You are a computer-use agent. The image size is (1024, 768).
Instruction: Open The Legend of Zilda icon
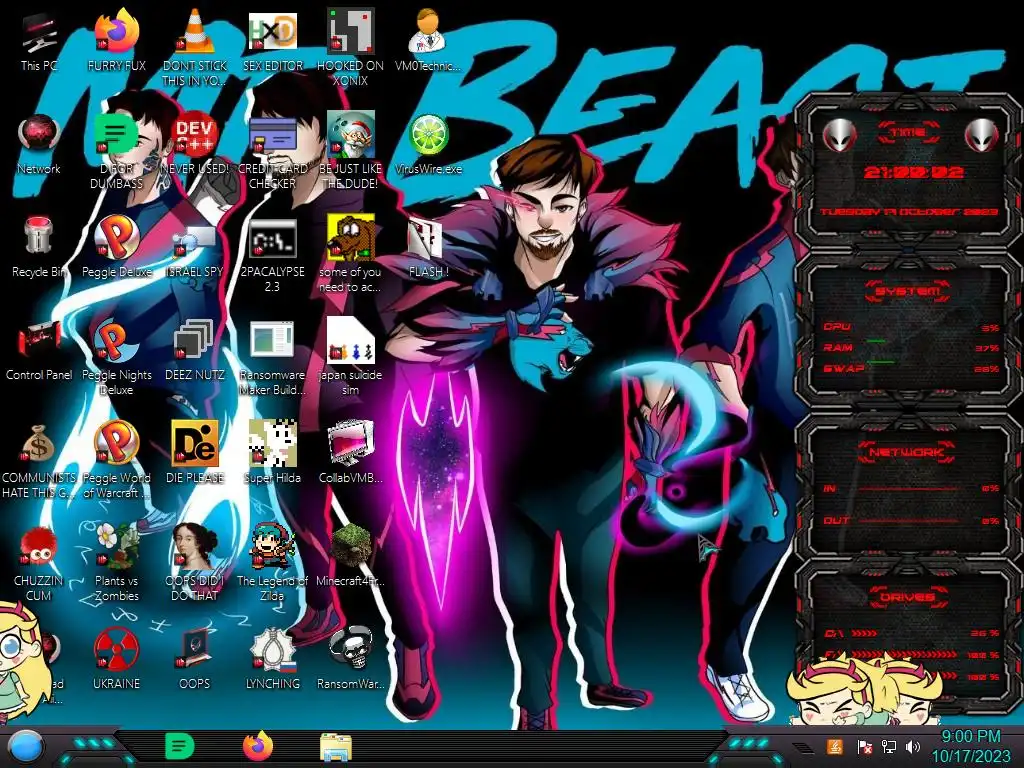coord(272,563)
